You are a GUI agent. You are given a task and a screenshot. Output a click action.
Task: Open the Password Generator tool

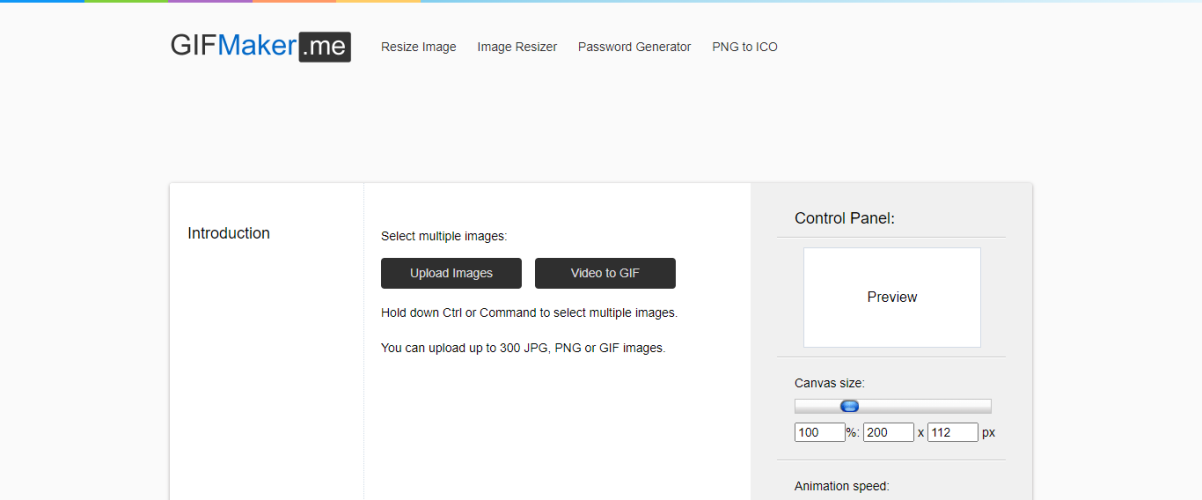(x=634, y=47)
